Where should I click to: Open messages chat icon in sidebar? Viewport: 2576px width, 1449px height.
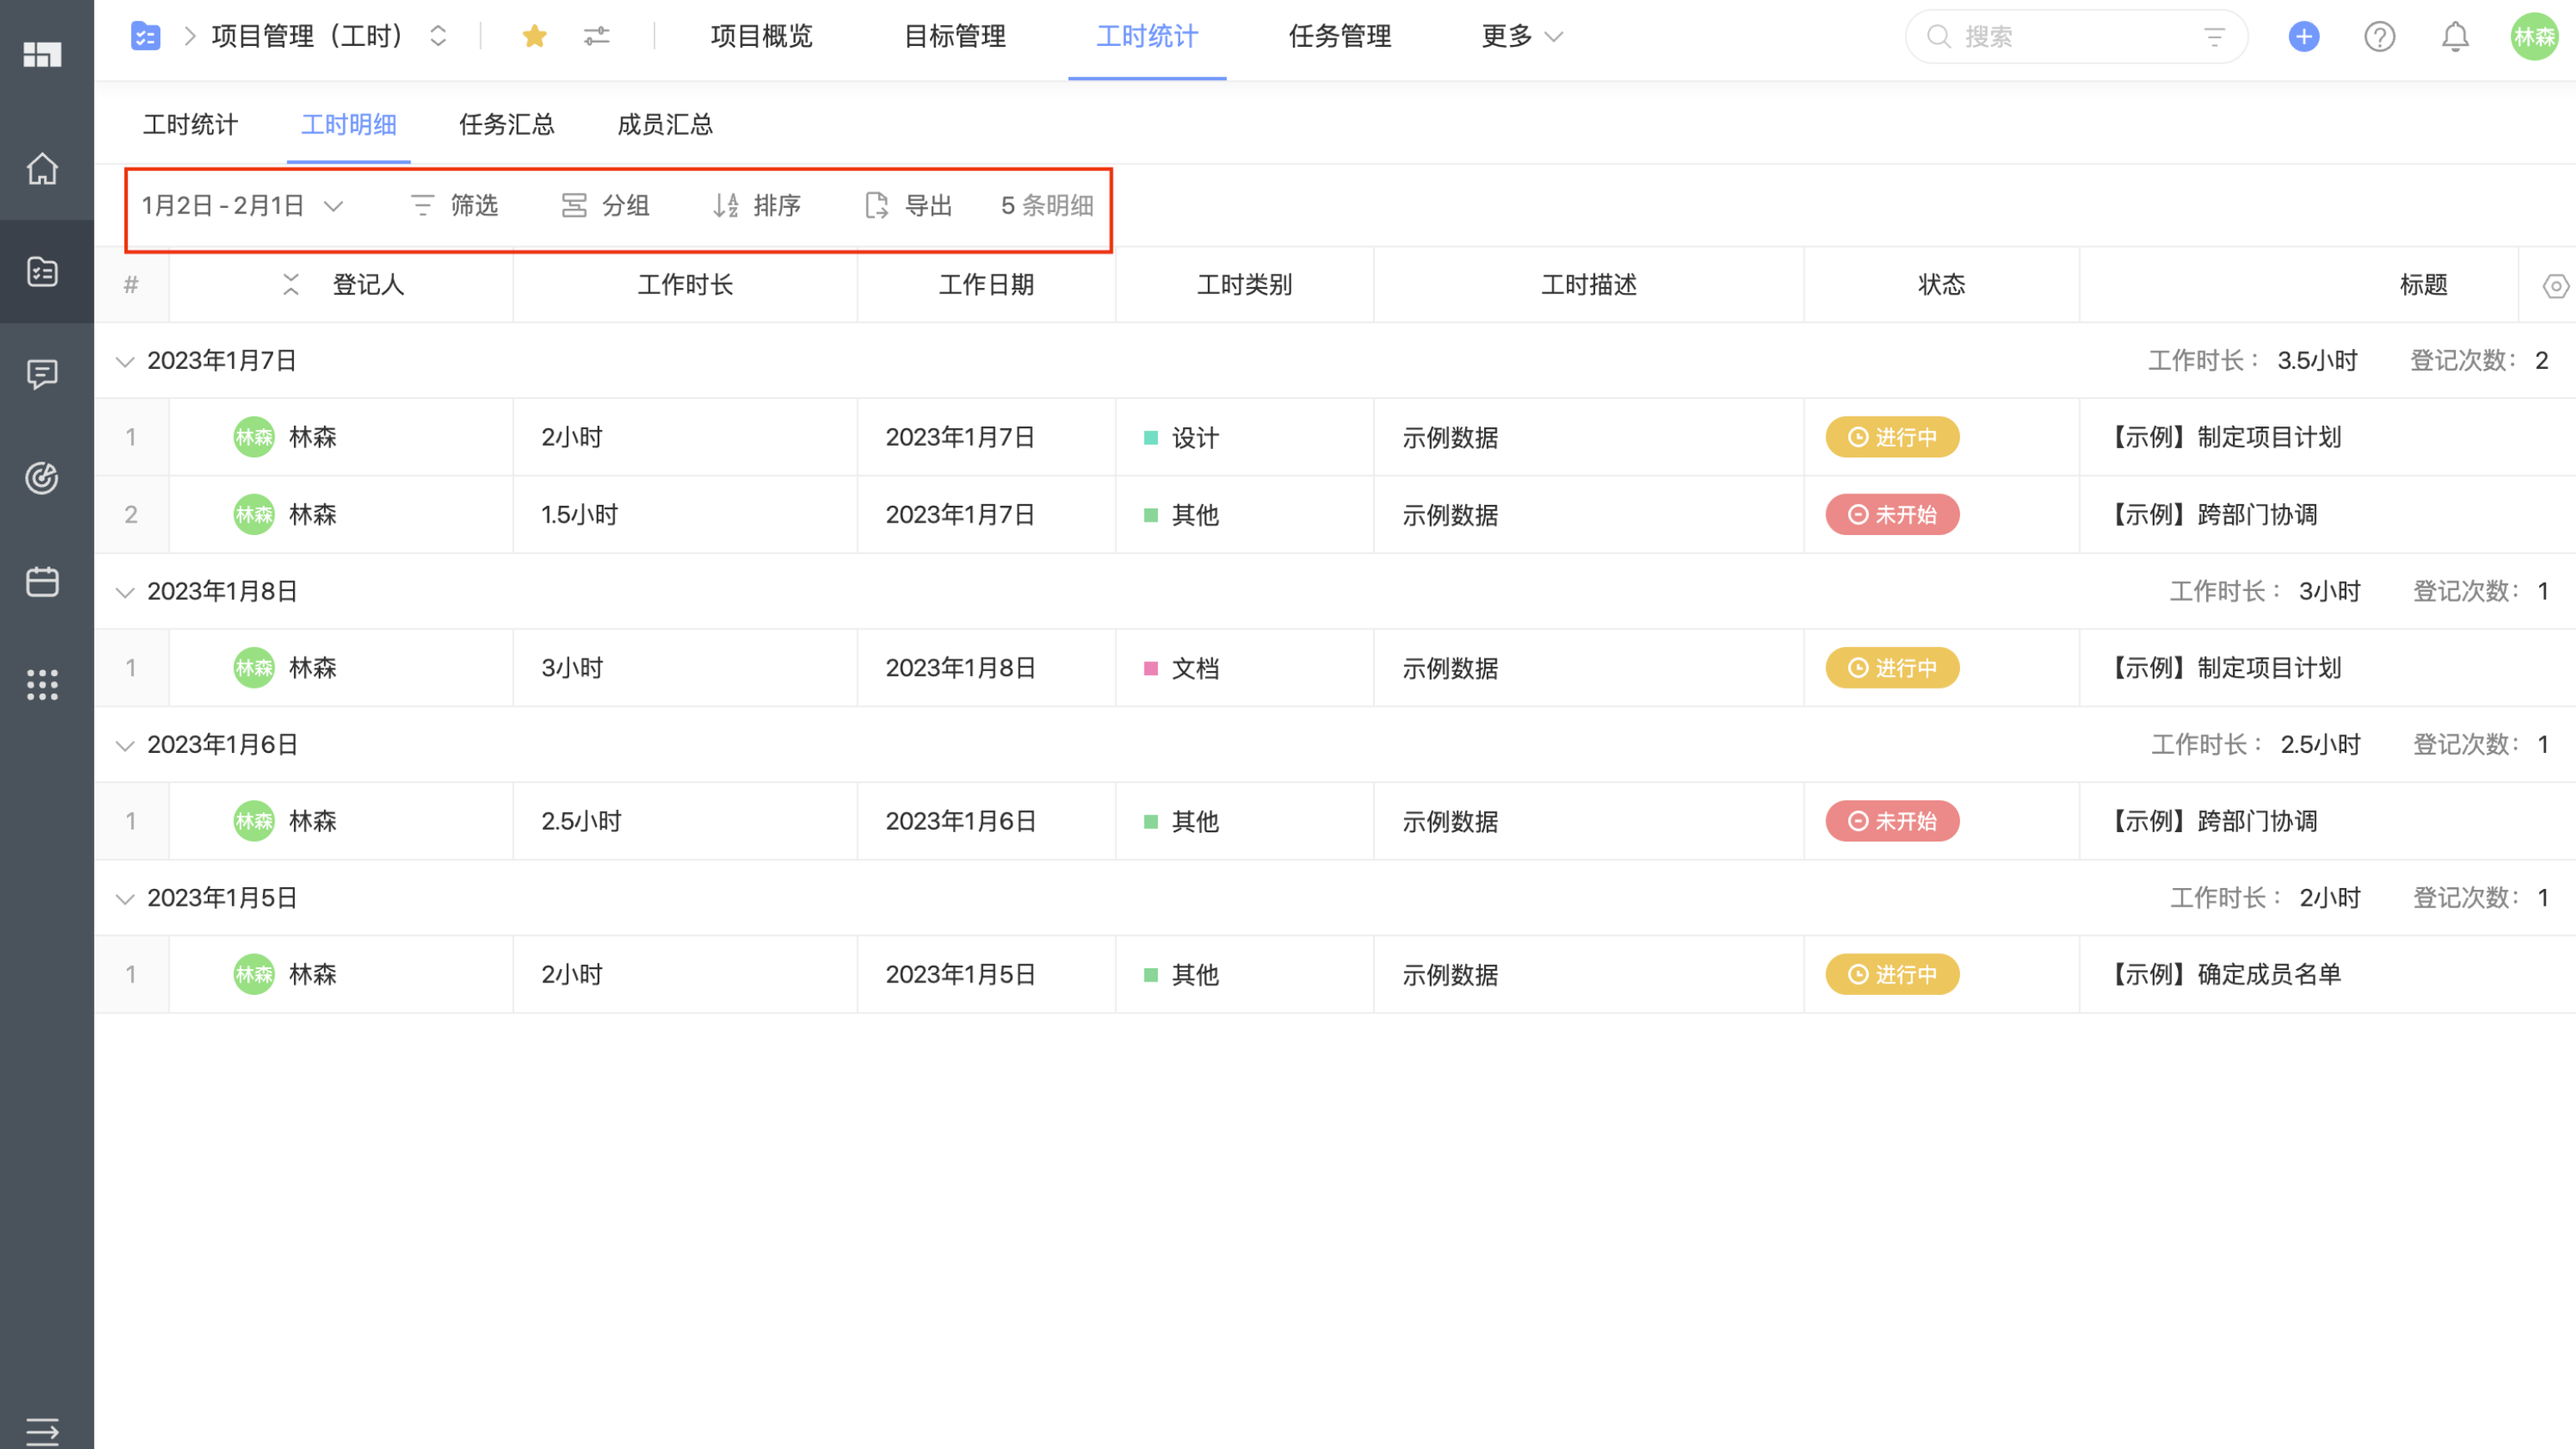(42, 375)
